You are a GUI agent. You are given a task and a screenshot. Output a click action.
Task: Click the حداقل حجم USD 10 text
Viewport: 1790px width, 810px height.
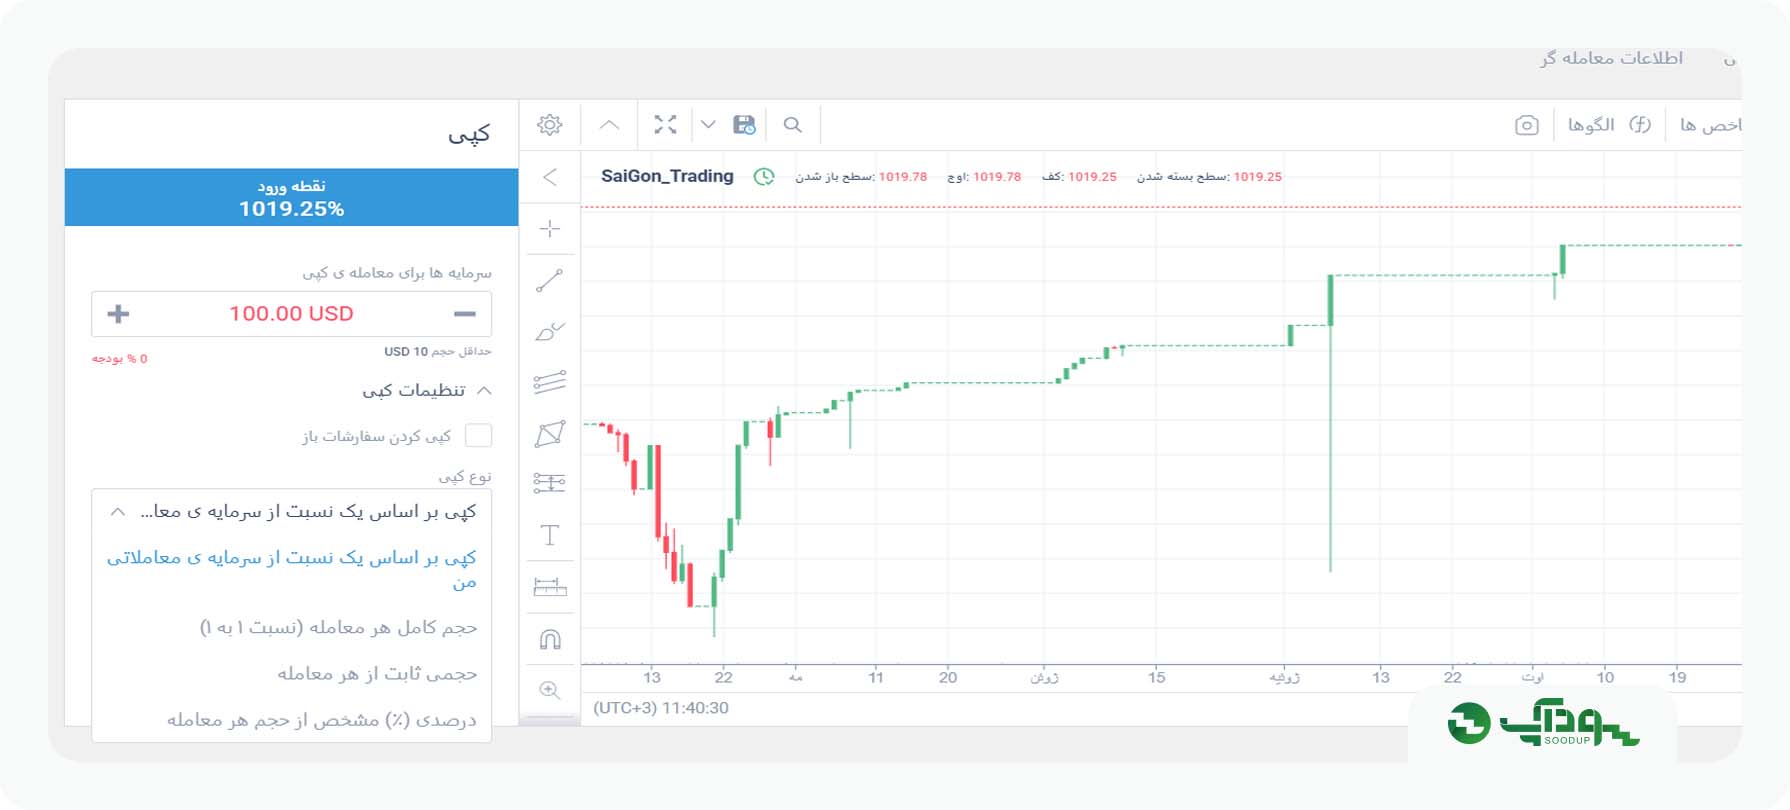[438, 352]
